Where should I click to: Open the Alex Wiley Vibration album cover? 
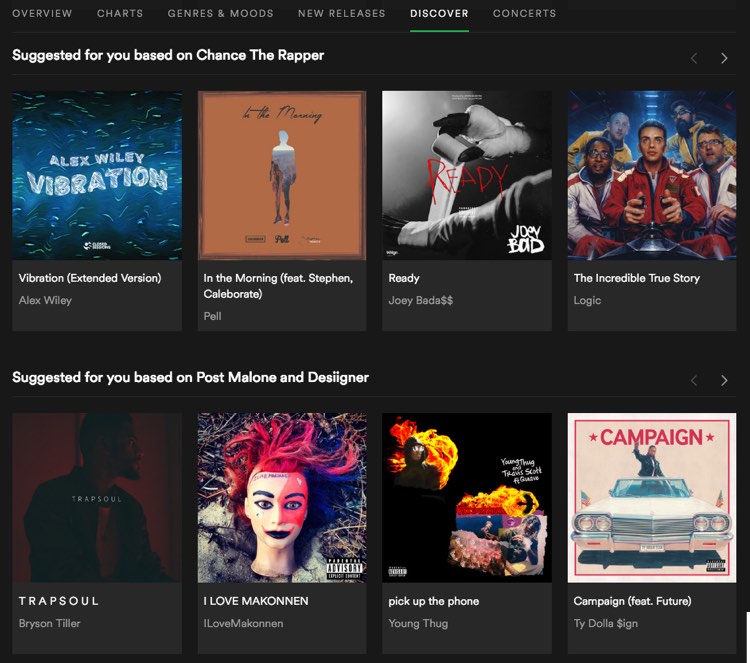[97, 176]
